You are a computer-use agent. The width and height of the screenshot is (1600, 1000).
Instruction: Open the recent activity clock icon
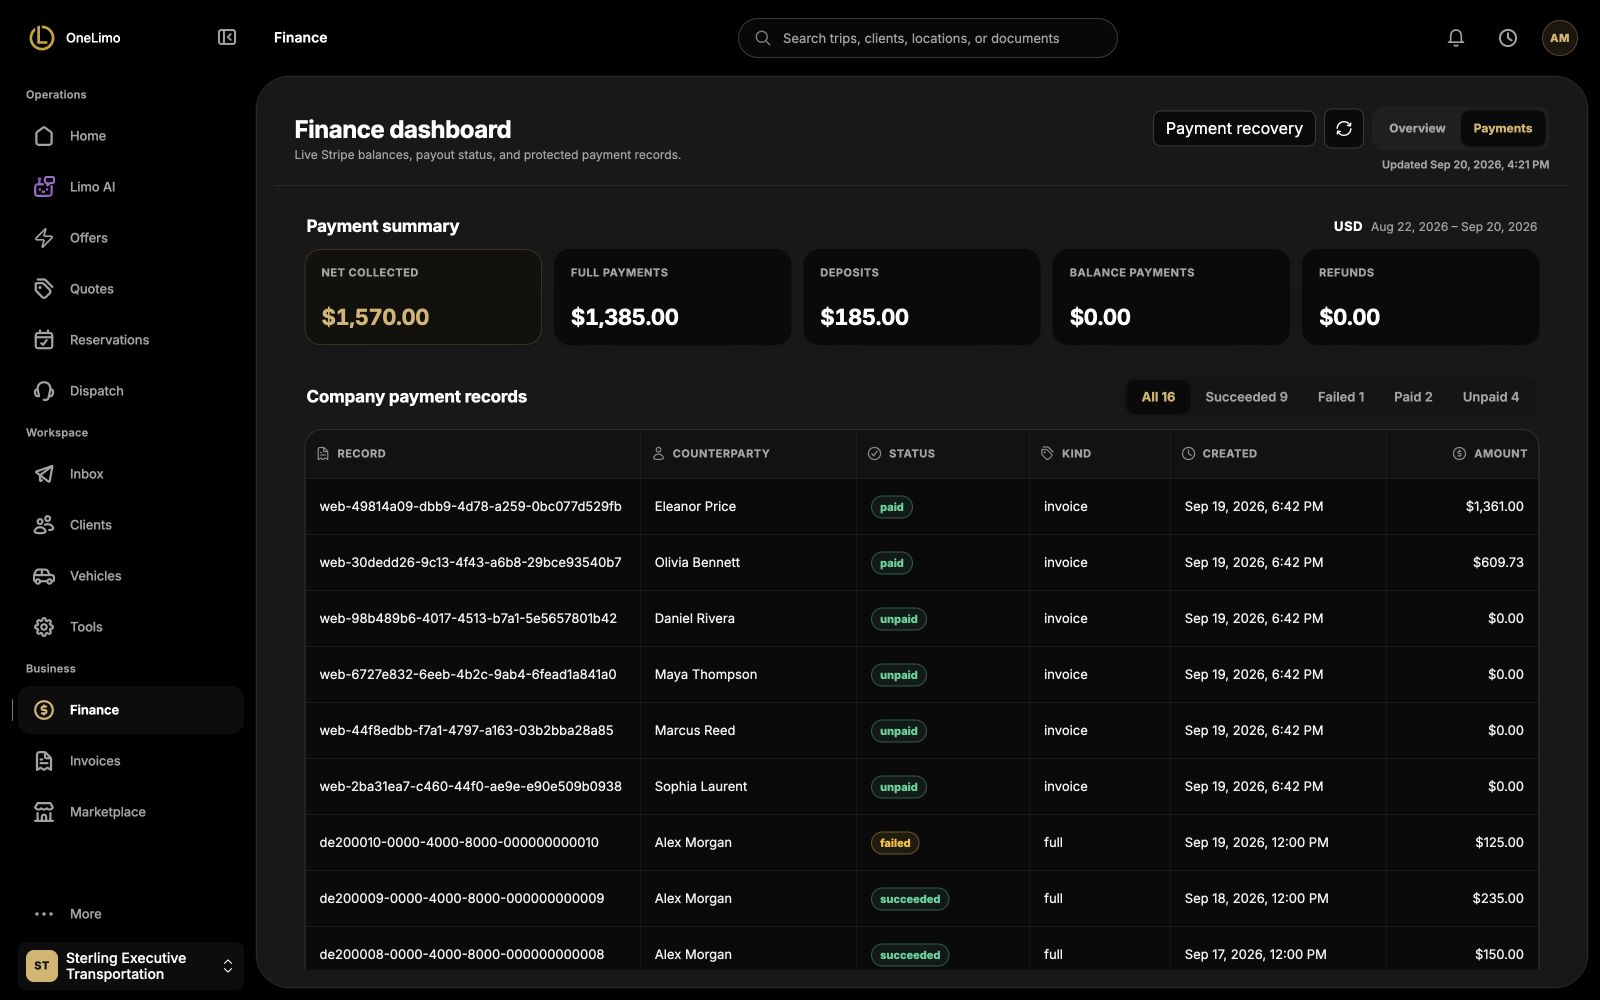click(1508, 38)
